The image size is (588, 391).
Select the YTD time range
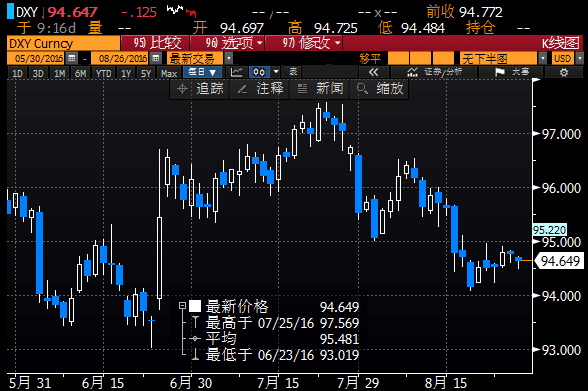point(103,73)
